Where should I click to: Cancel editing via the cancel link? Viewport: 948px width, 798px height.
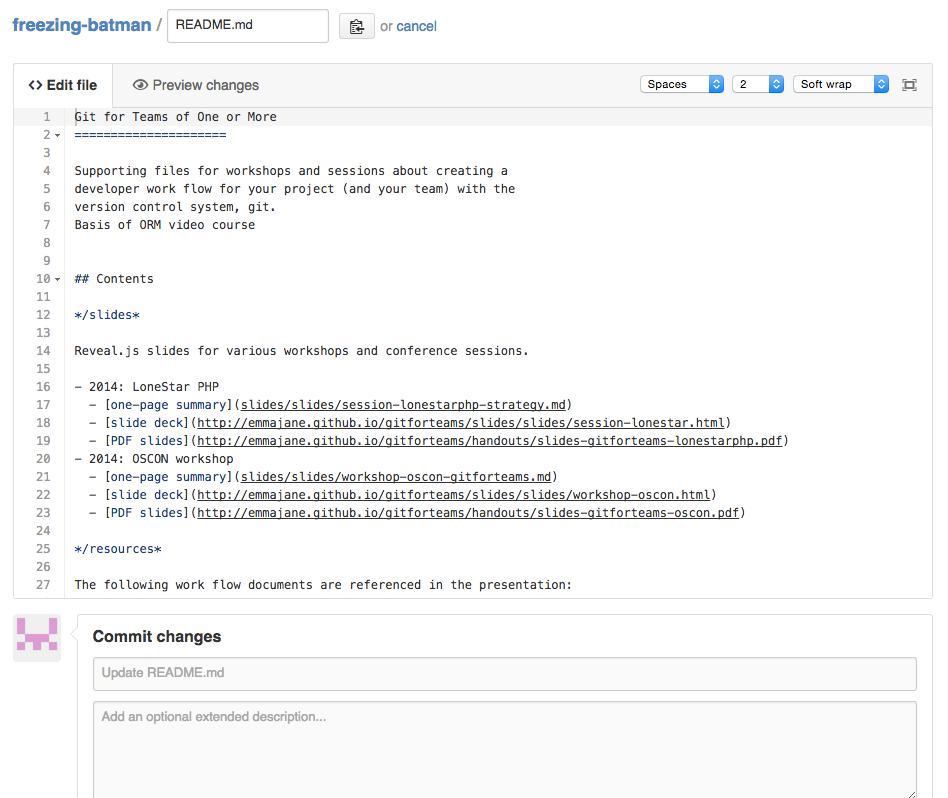[x=417, y=26]
